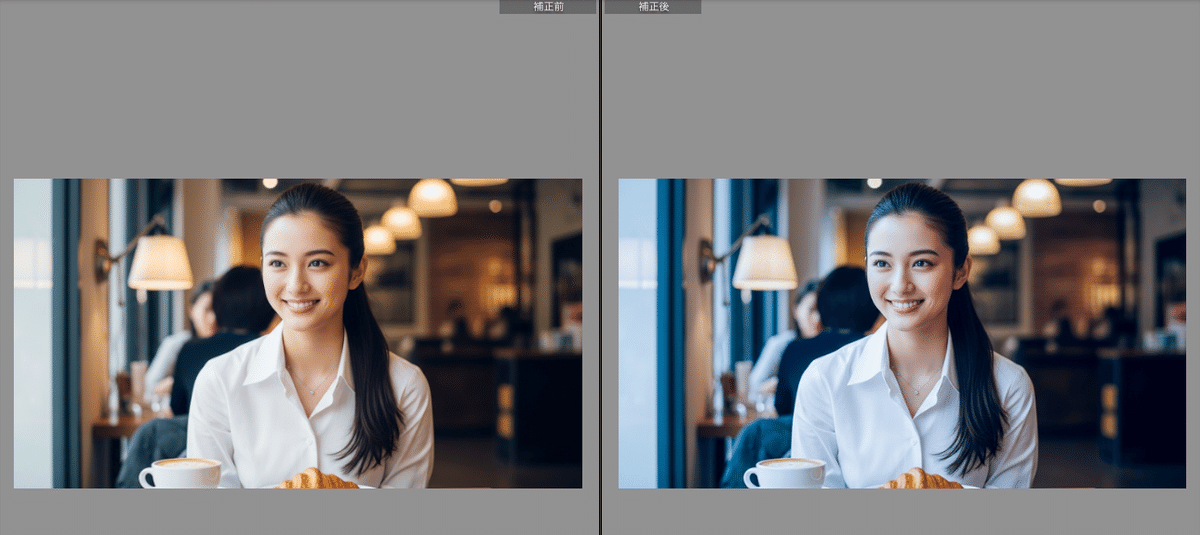The width and height of the screenshot is (1200, 535).
Task: Click the 補正前 label
Action: [x=547, y=7]
